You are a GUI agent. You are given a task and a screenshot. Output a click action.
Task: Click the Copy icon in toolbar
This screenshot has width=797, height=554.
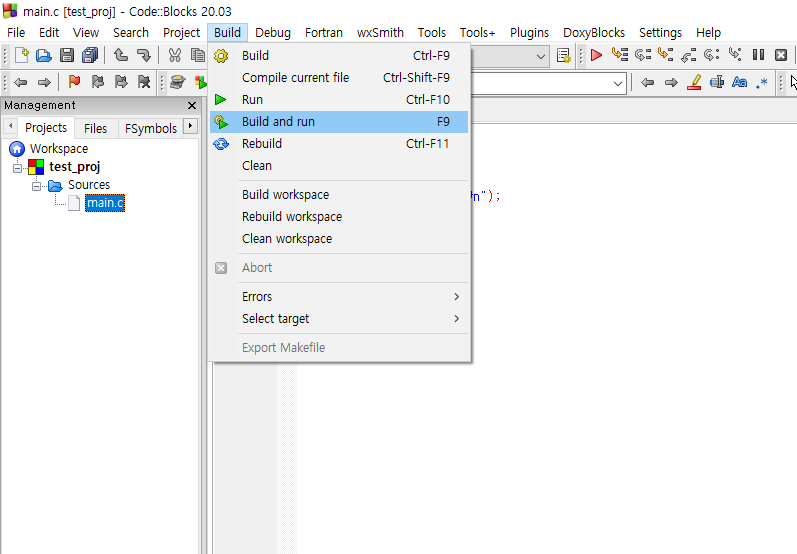pyautogui.click(x=197, y=55)
